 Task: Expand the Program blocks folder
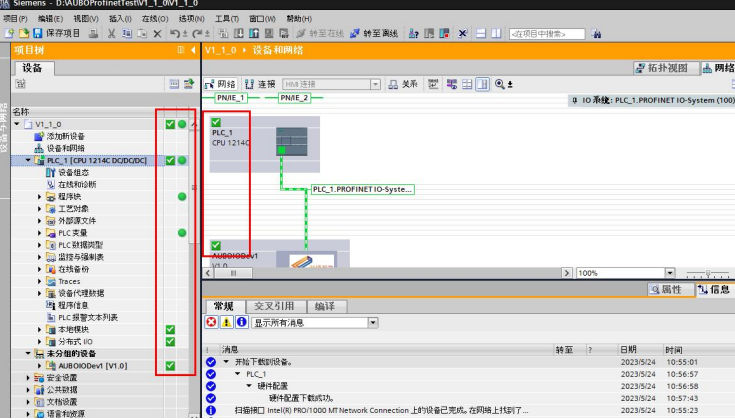tap(39, 196)
